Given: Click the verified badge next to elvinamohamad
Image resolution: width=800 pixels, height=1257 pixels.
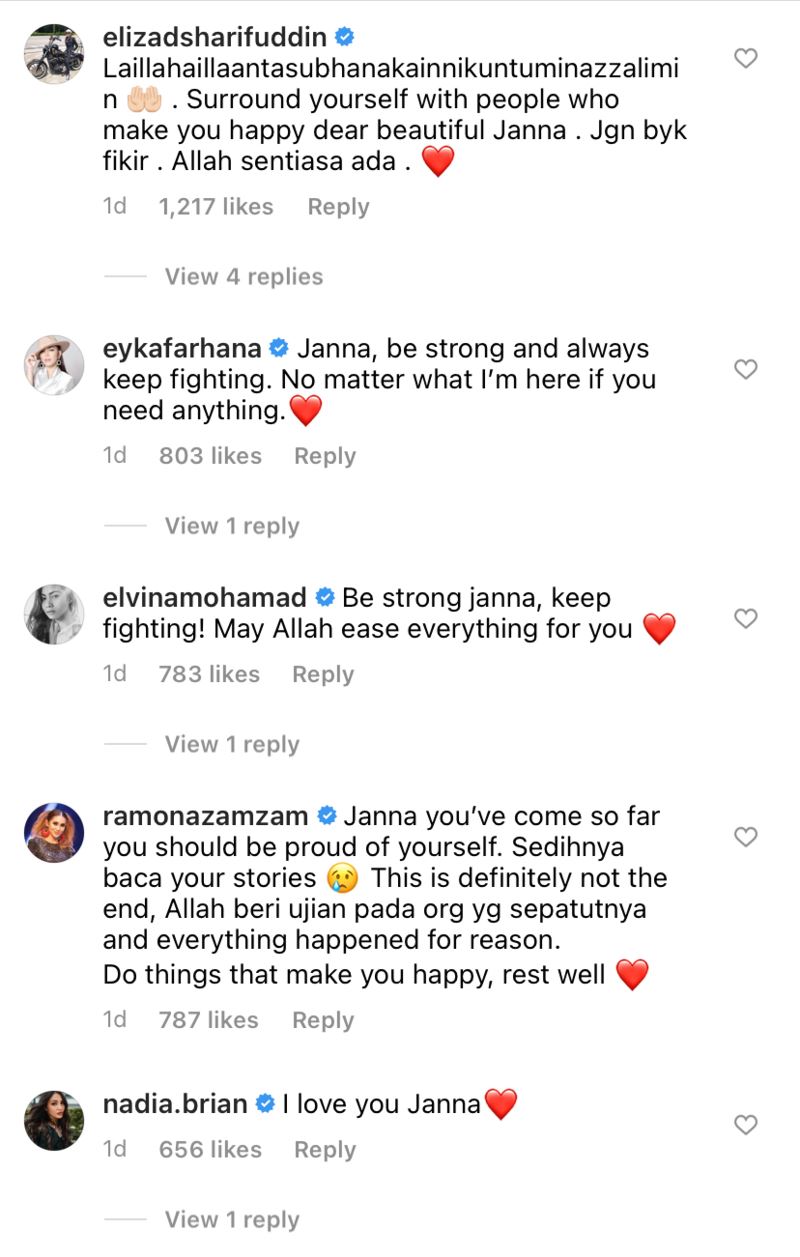Looking at the screenshot, I should coord(323,597).
